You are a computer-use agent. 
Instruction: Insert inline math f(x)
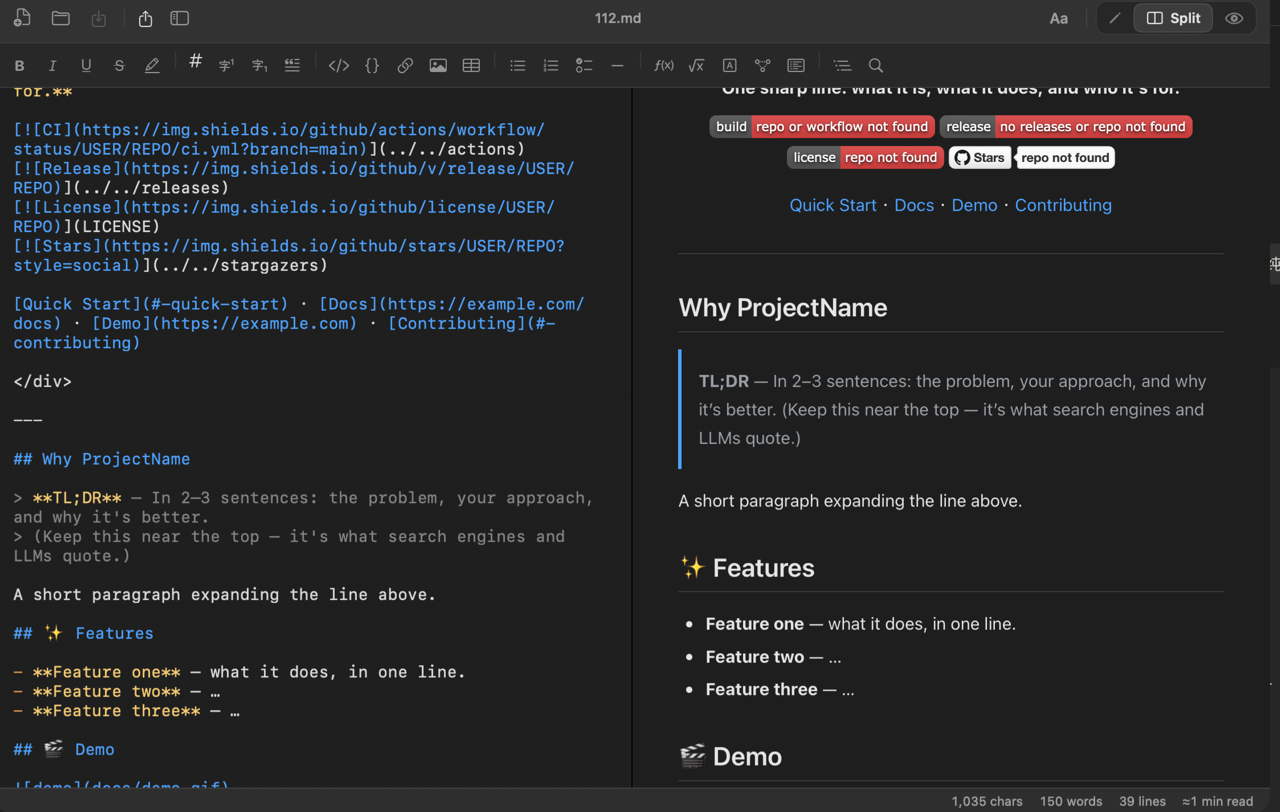(663, 65)
